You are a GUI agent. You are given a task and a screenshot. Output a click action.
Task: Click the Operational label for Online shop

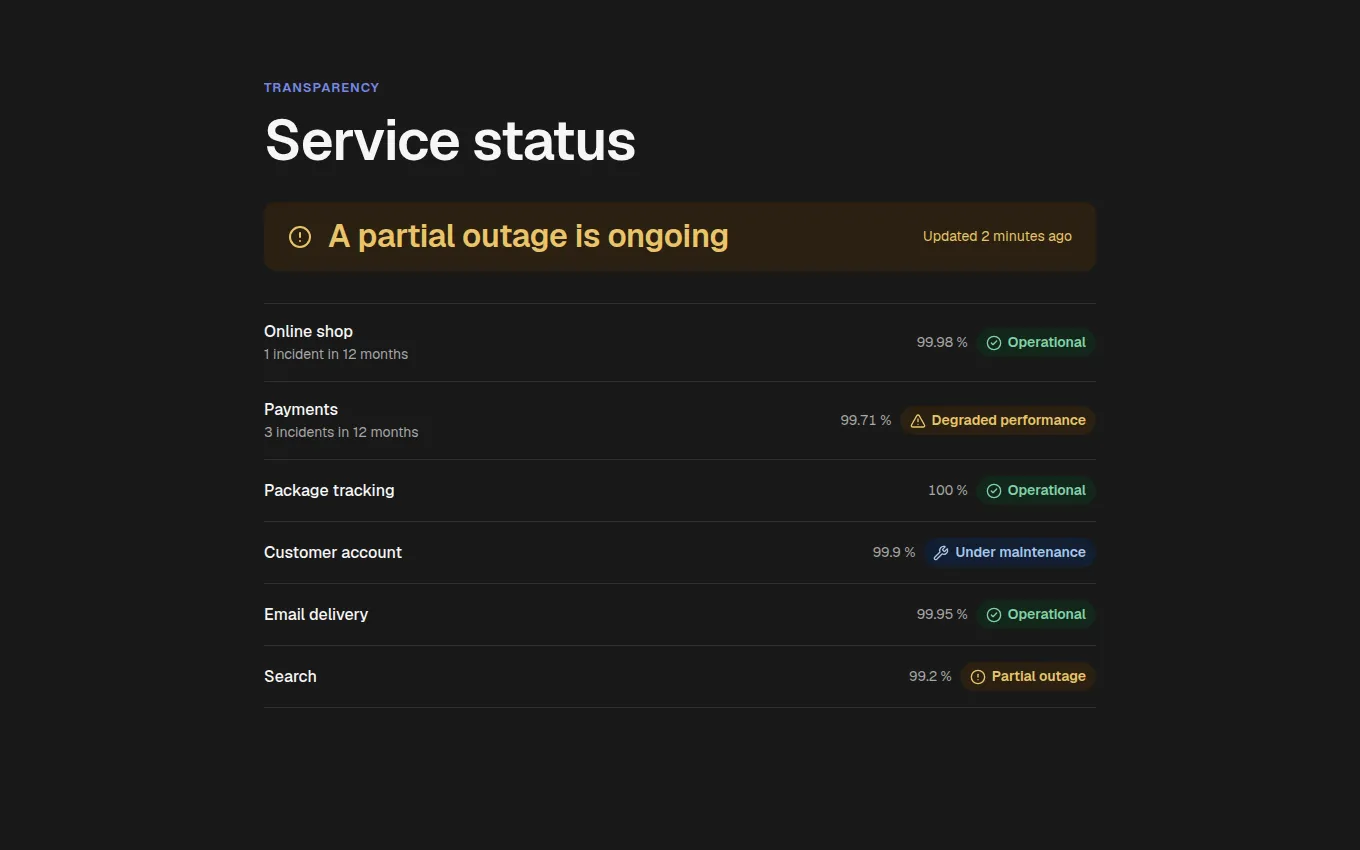[1047, 342]
